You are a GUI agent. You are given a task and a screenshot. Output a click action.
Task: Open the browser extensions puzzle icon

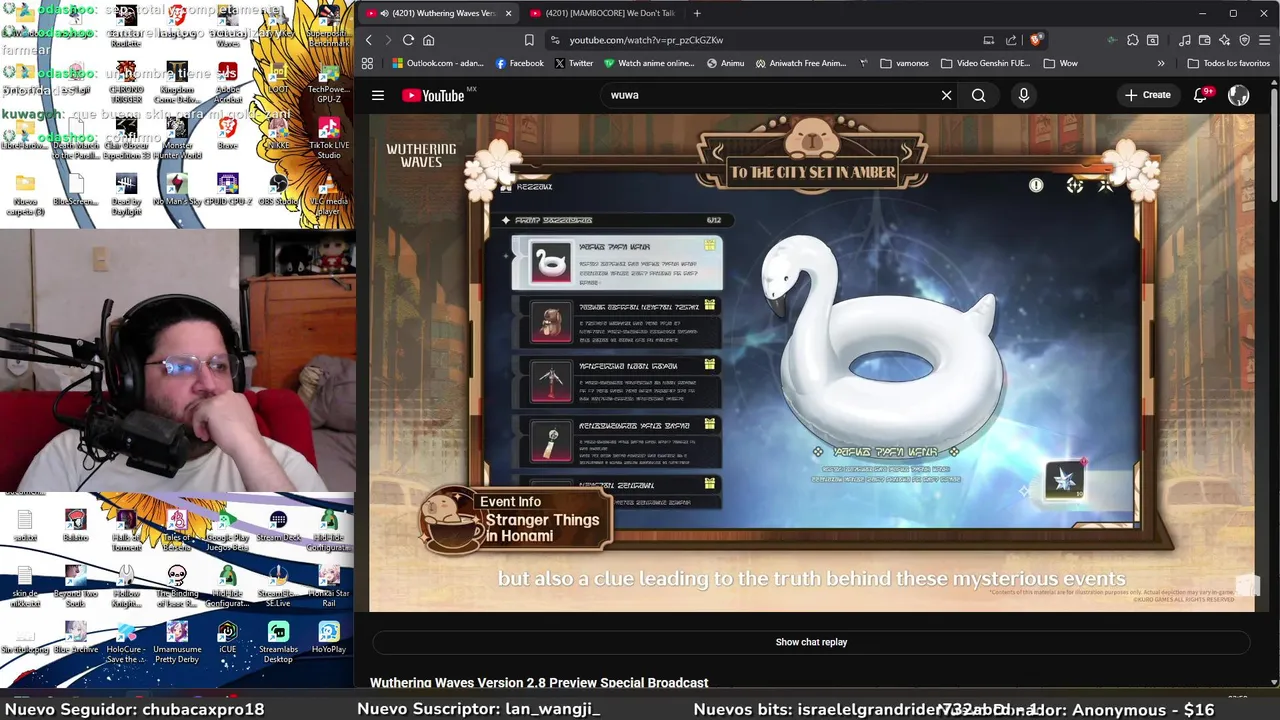(x=1132, y=40)
